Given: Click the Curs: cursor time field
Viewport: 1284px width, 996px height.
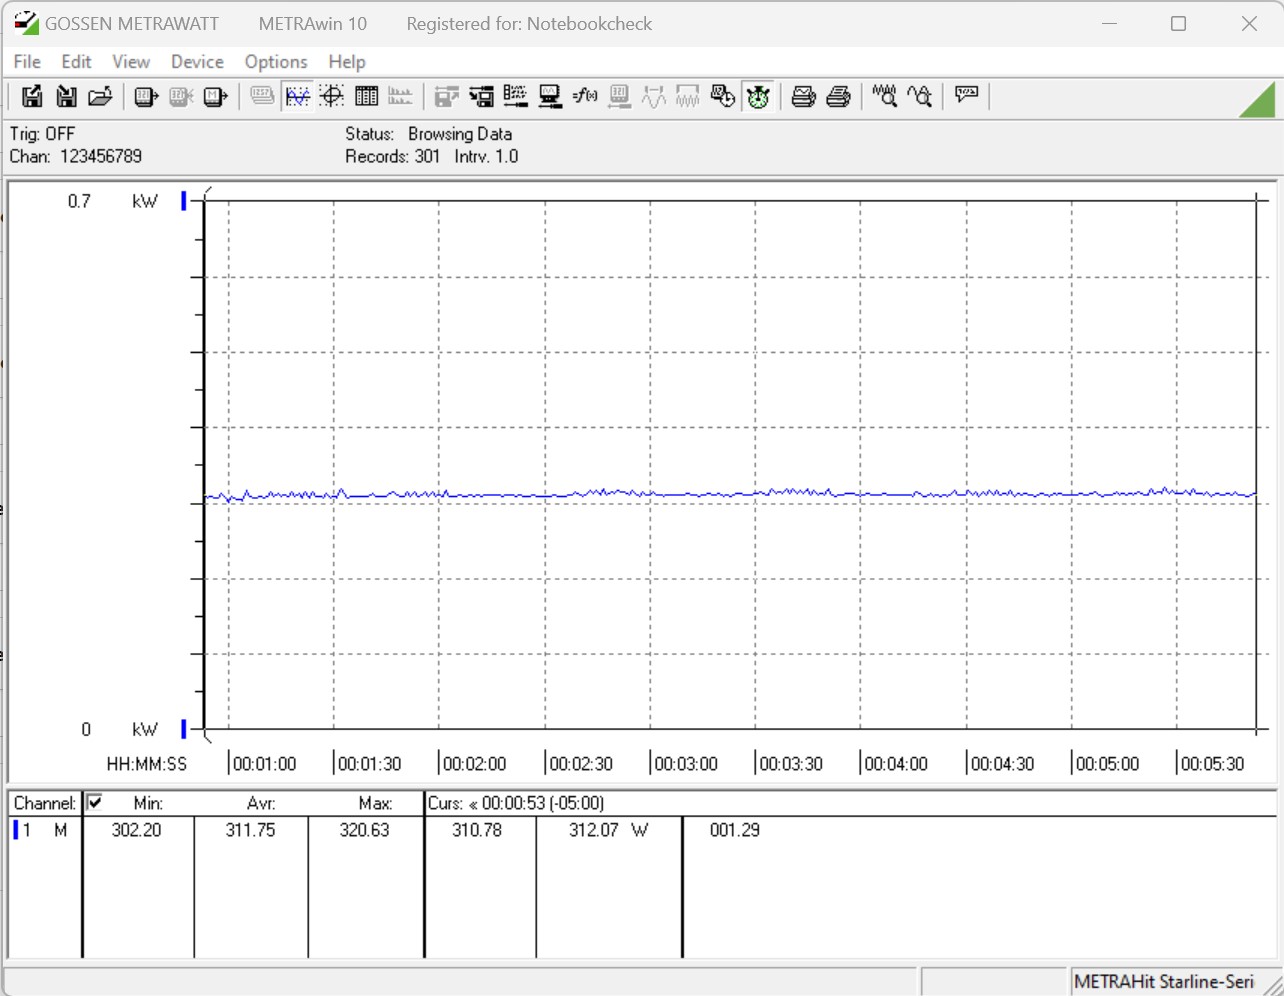Looking at the screenshot, I should [516, 803].
